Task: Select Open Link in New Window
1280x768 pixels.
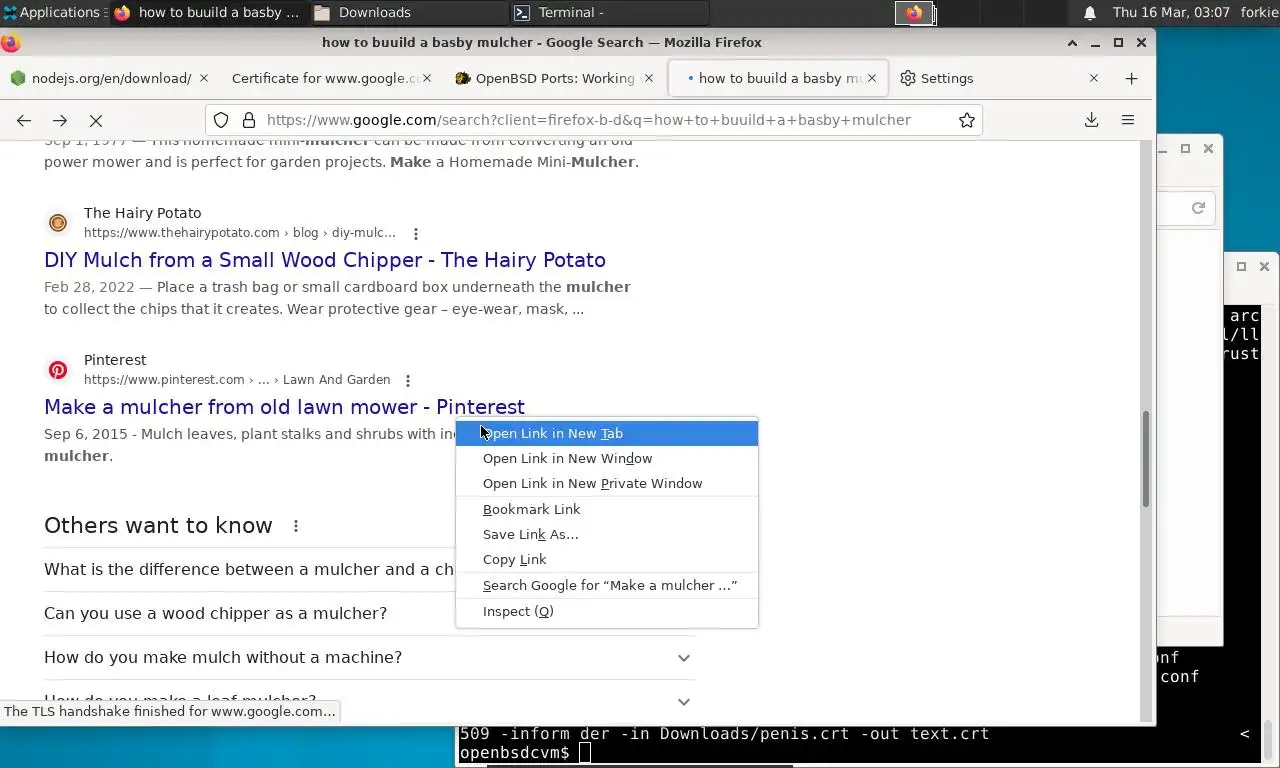Action: (x=607, y=458)
